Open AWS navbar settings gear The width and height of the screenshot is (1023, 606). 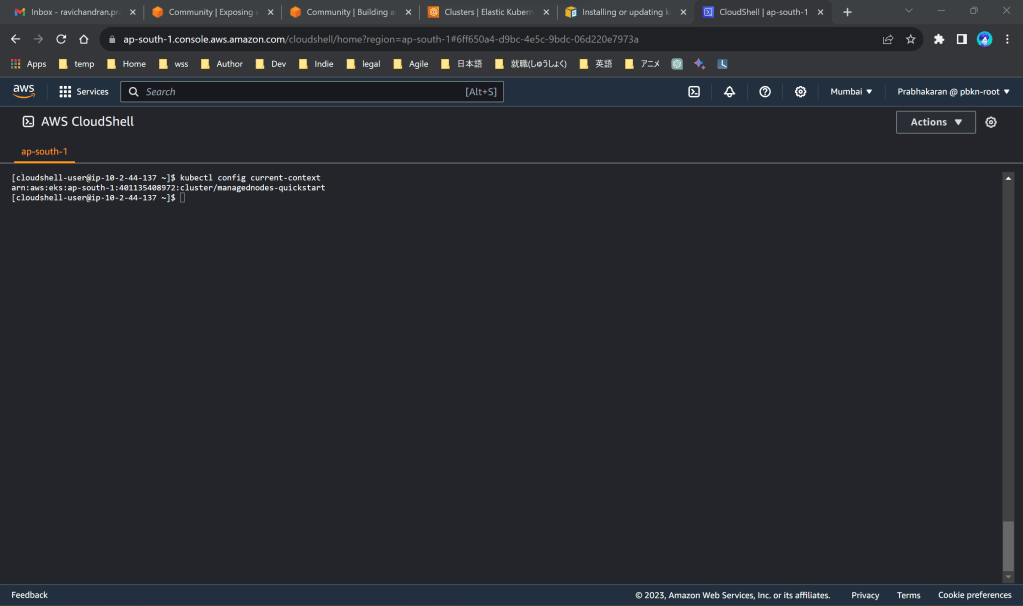[800, 91]
